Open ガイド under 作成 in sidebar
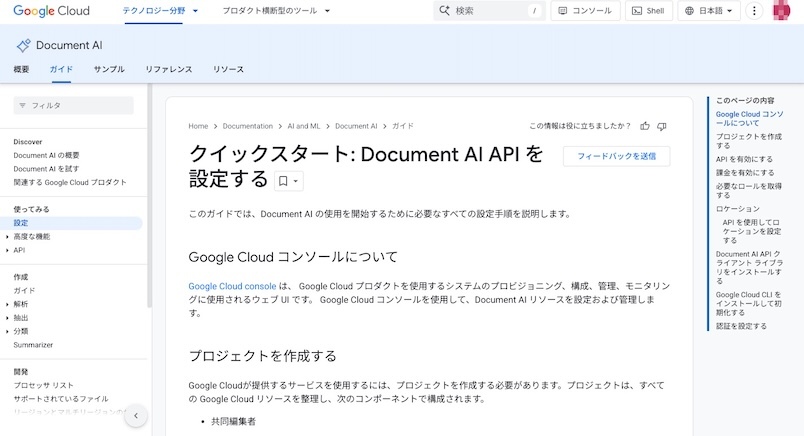 click(24, 291)
